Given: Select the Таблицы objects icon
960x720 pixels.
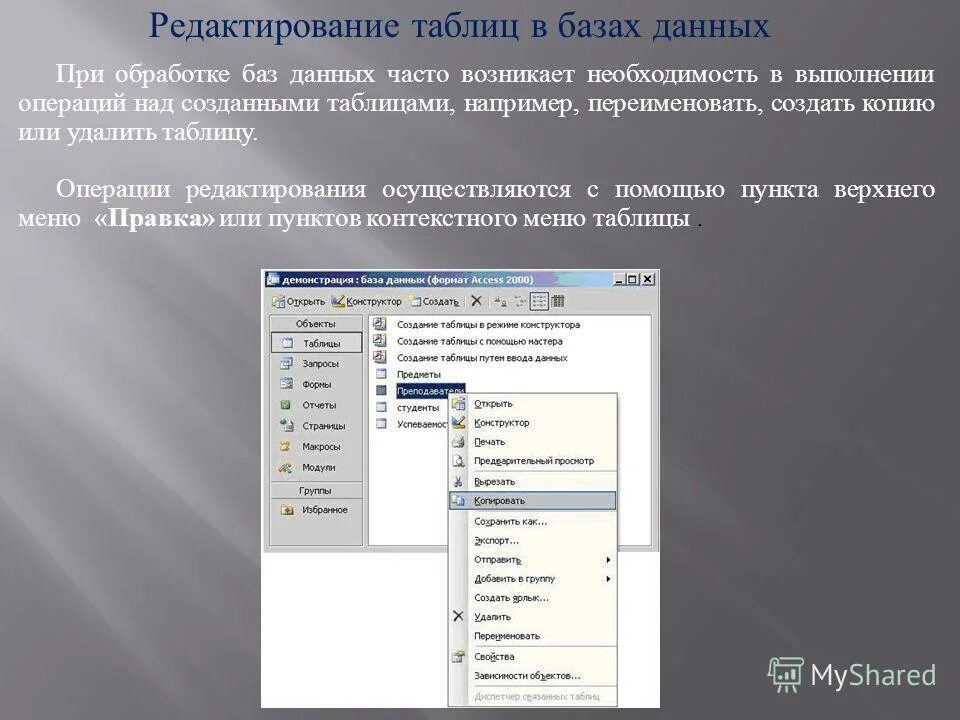Looking at the screenshot, I should tap(287, 343).
